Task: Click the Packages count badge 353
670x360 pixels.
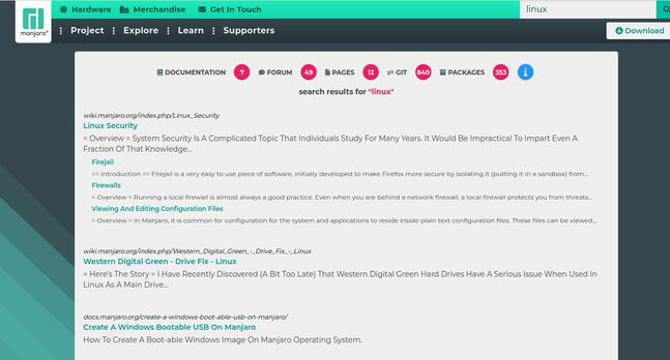Action: [x=500, y=72]
